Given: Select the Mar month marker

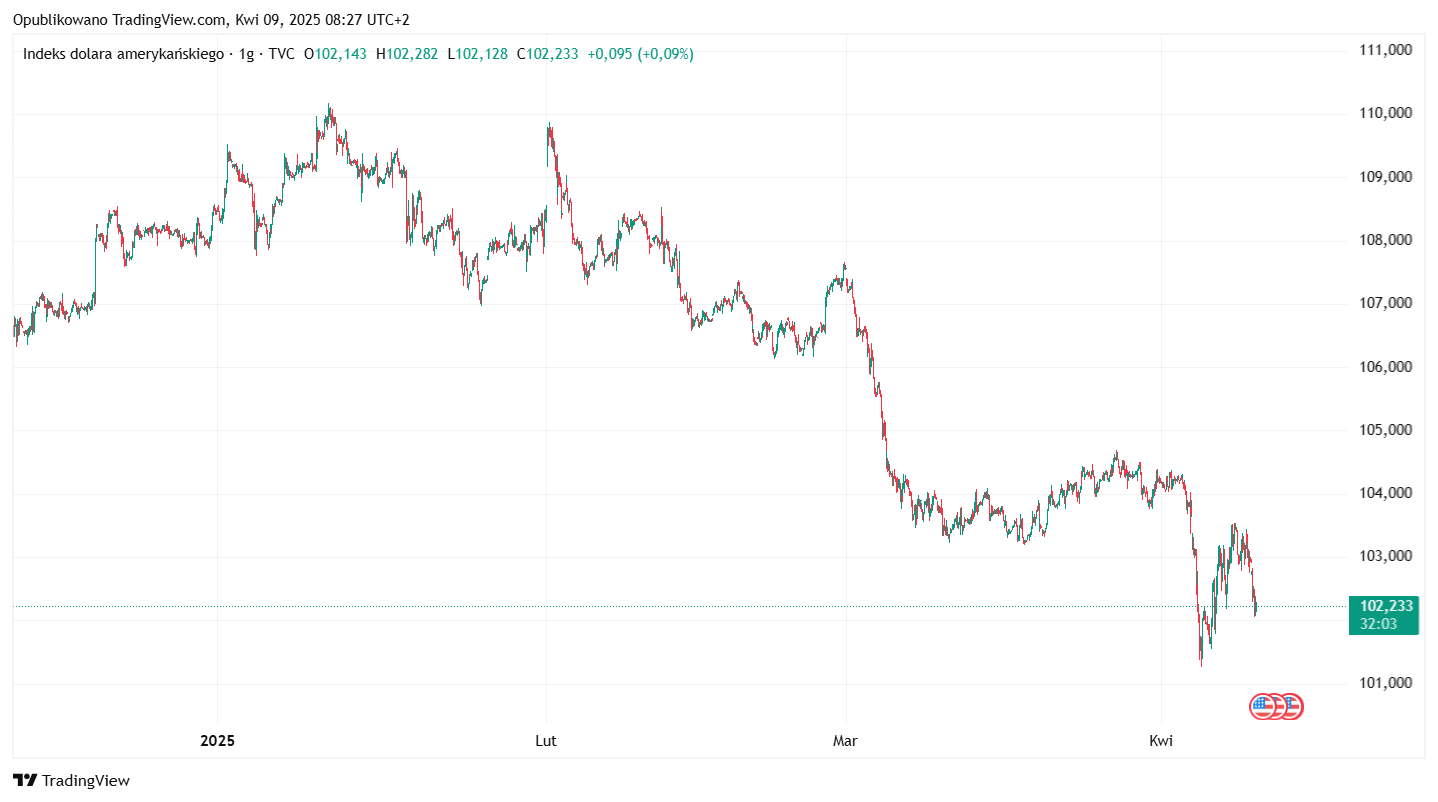Looking at the screenshot, I should 846,741.
